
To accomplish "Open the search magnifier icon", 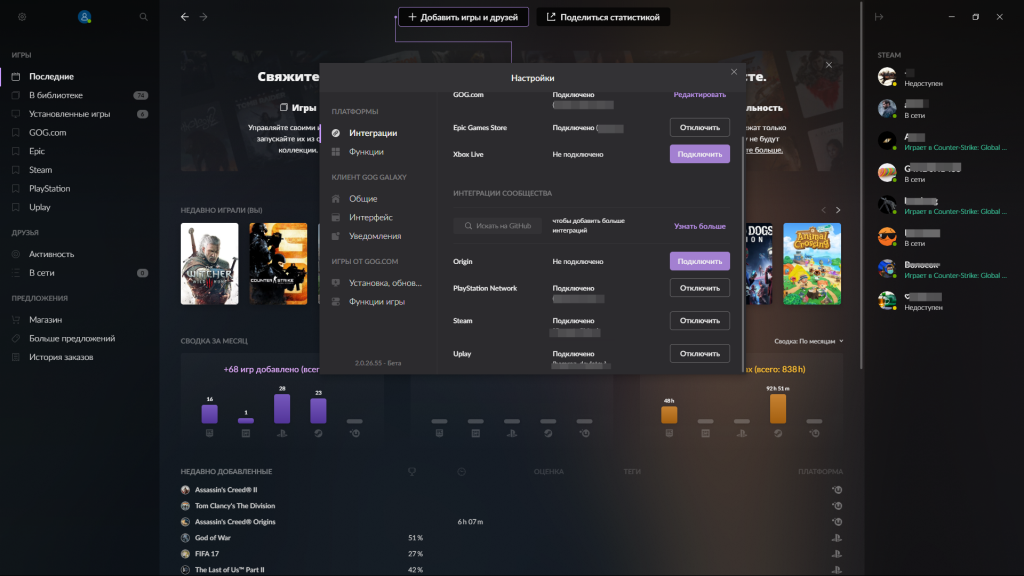I will [144, 17].
